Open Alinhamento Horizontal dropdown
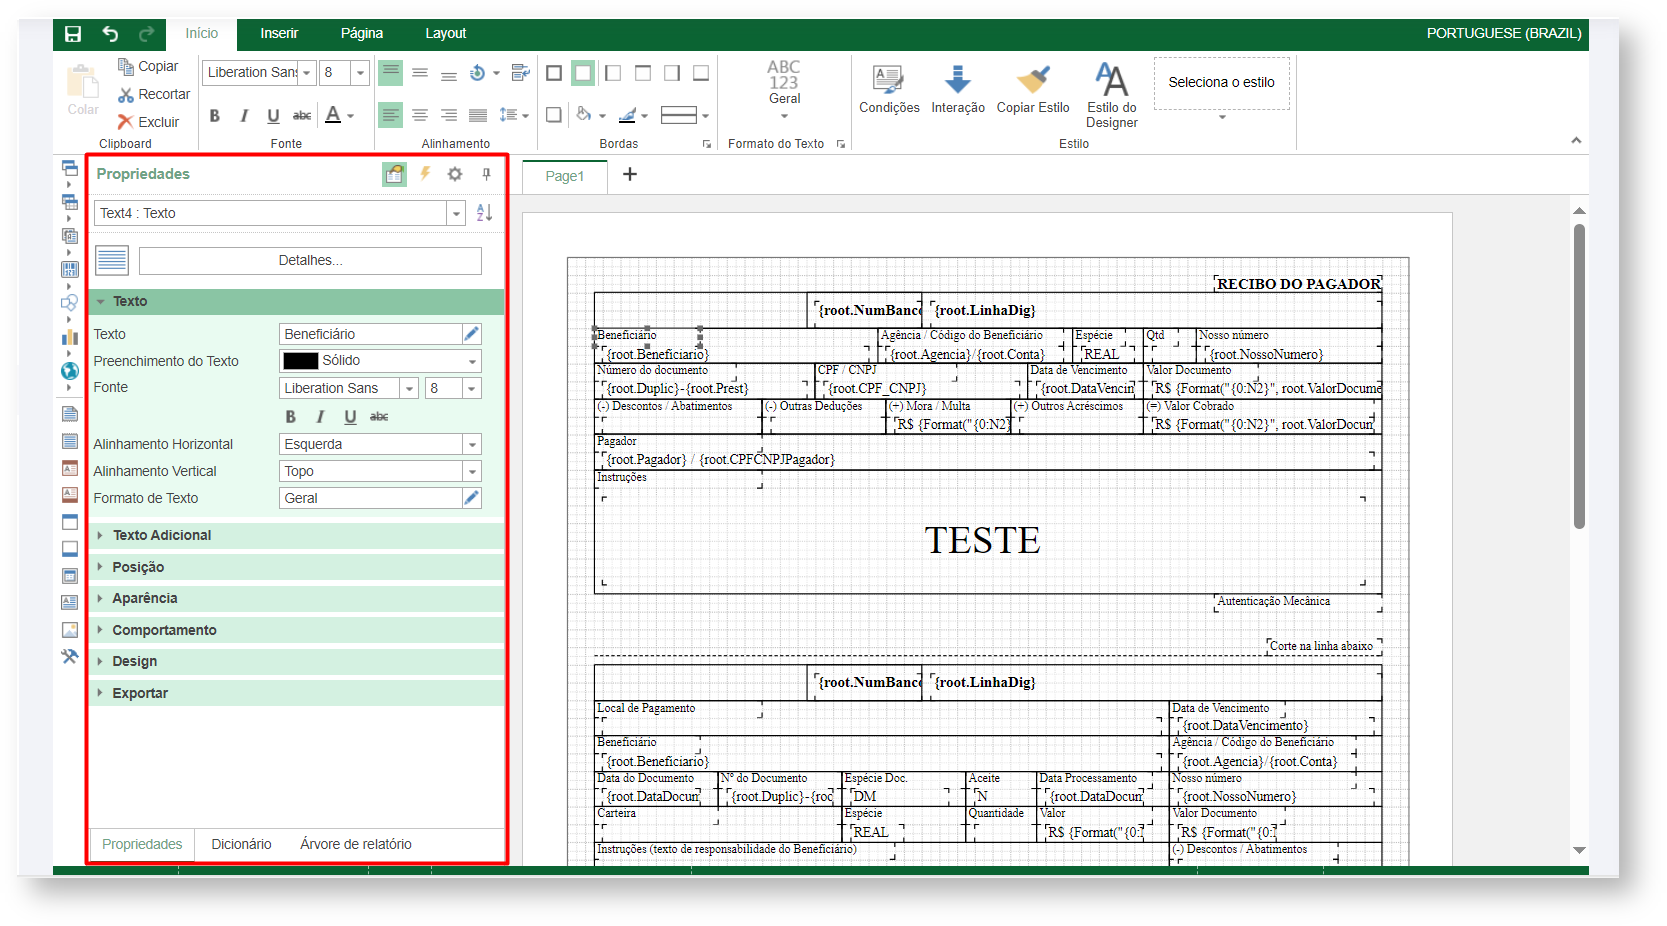Screen dimensions: 1667x926 click(471, 445)
